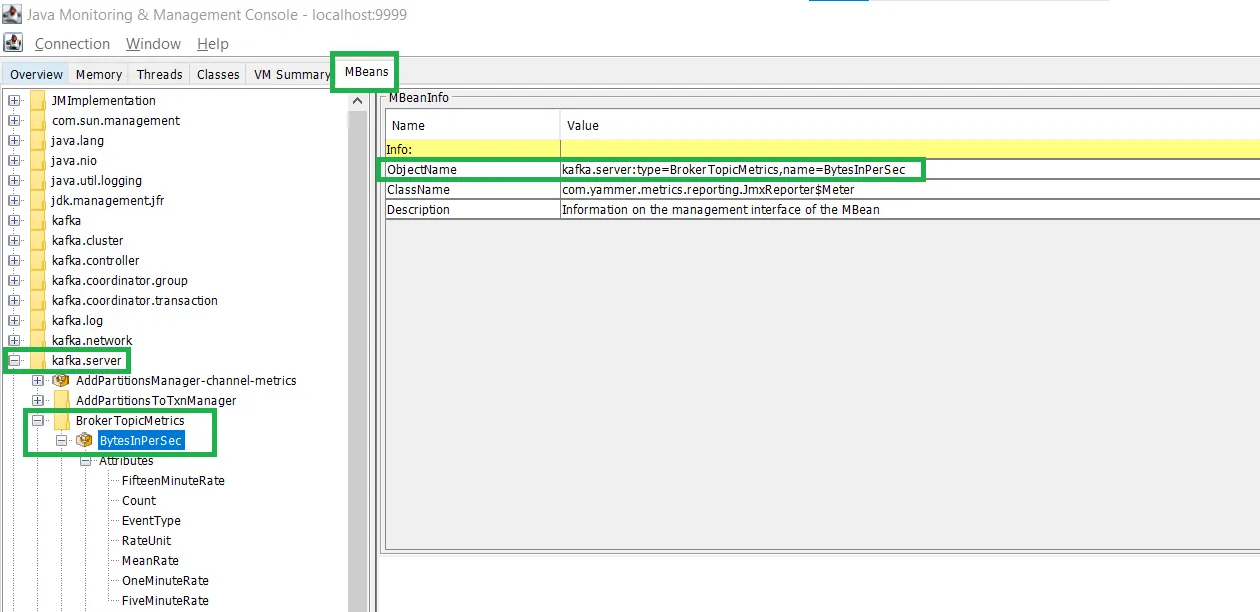This screenshot has width=1260, height=612.
Task: Click the java.util.logging folder icon
Action: [38, 181]
